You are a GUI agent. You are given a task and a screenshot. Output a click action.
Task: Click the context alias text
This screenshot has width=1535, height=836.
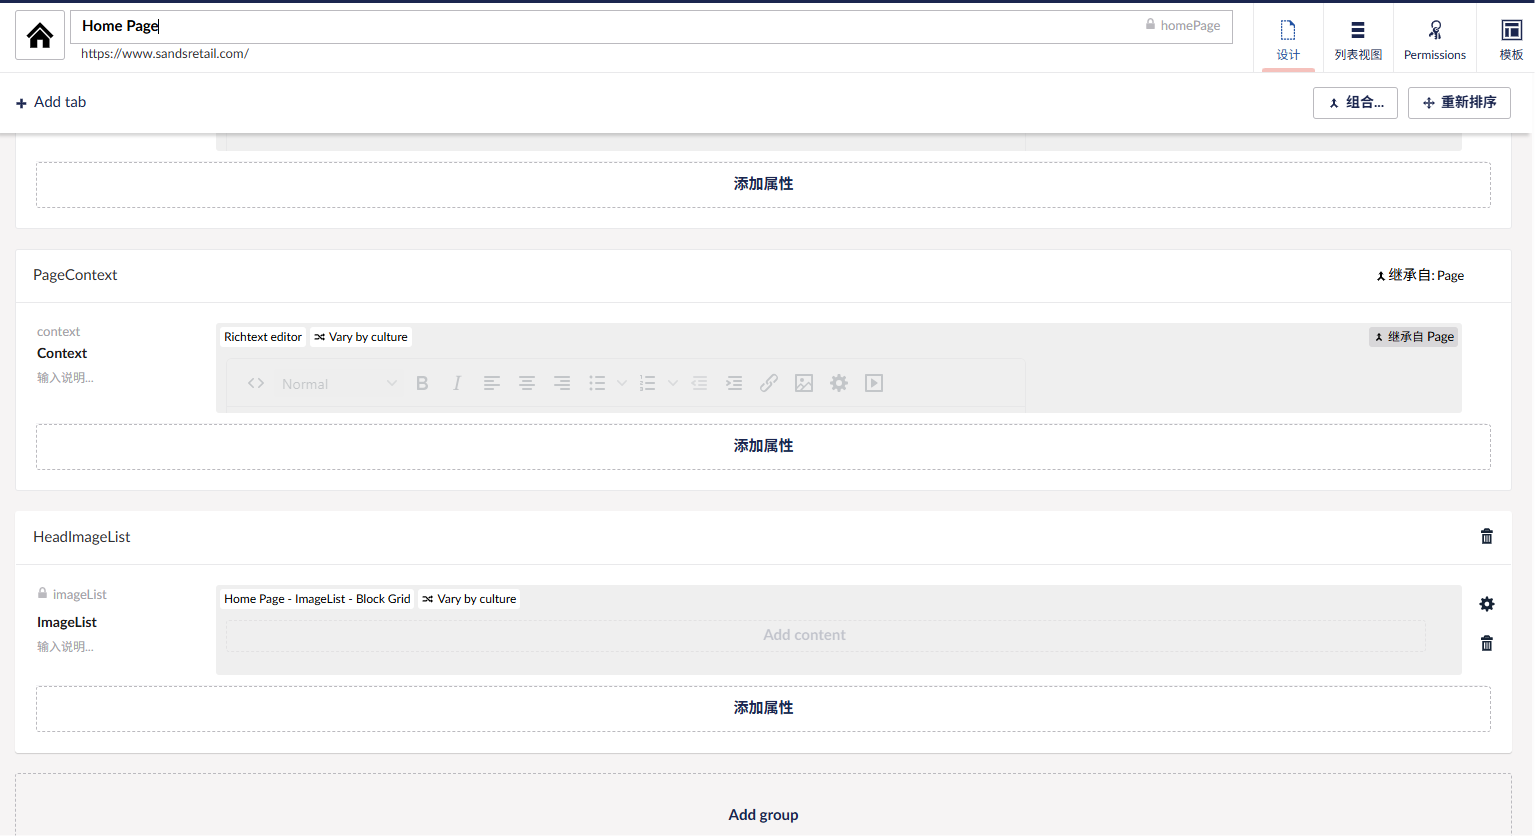coord(58,332)
